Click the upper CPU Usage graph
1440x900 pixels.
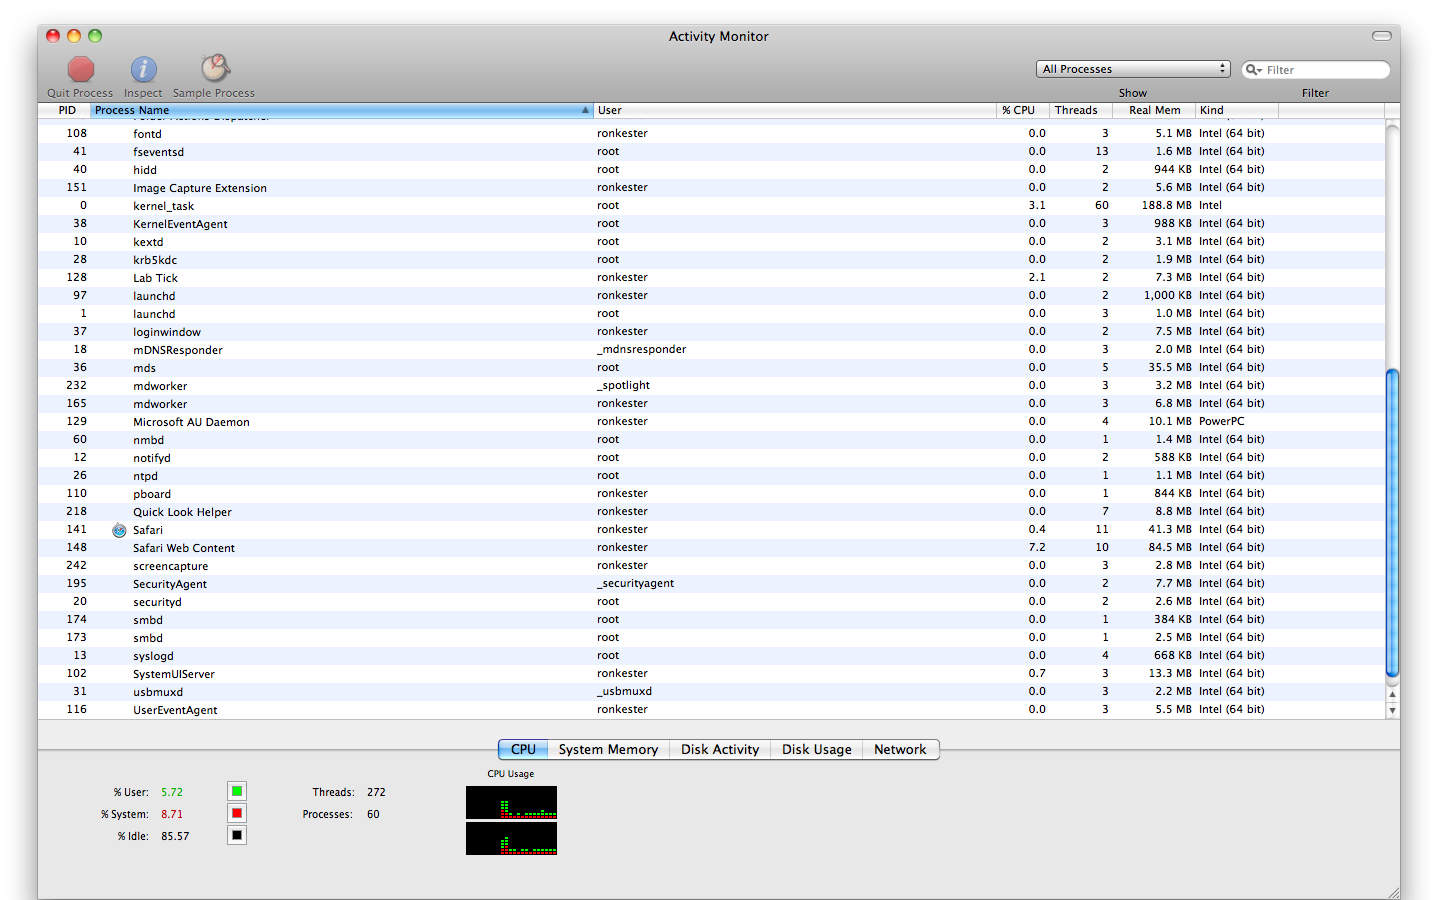click(511, 802)
